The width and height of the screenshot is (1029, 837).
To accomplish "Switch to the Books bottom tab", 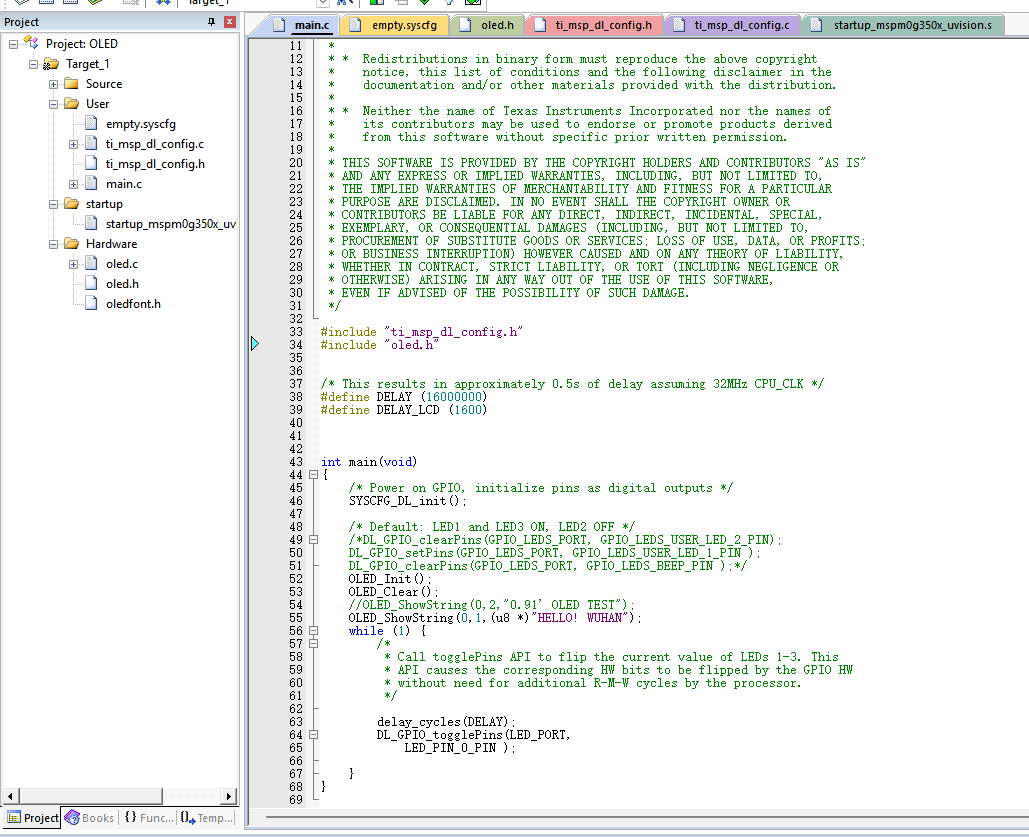I will (x=90, y=818).
